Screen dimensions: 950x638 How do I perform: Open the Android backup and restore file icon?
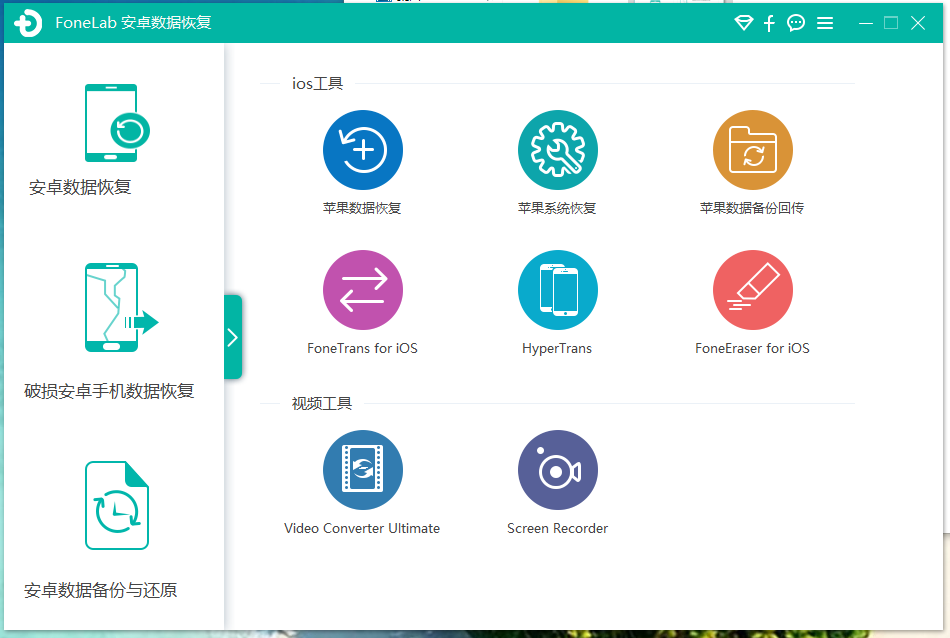click(117, 505)
